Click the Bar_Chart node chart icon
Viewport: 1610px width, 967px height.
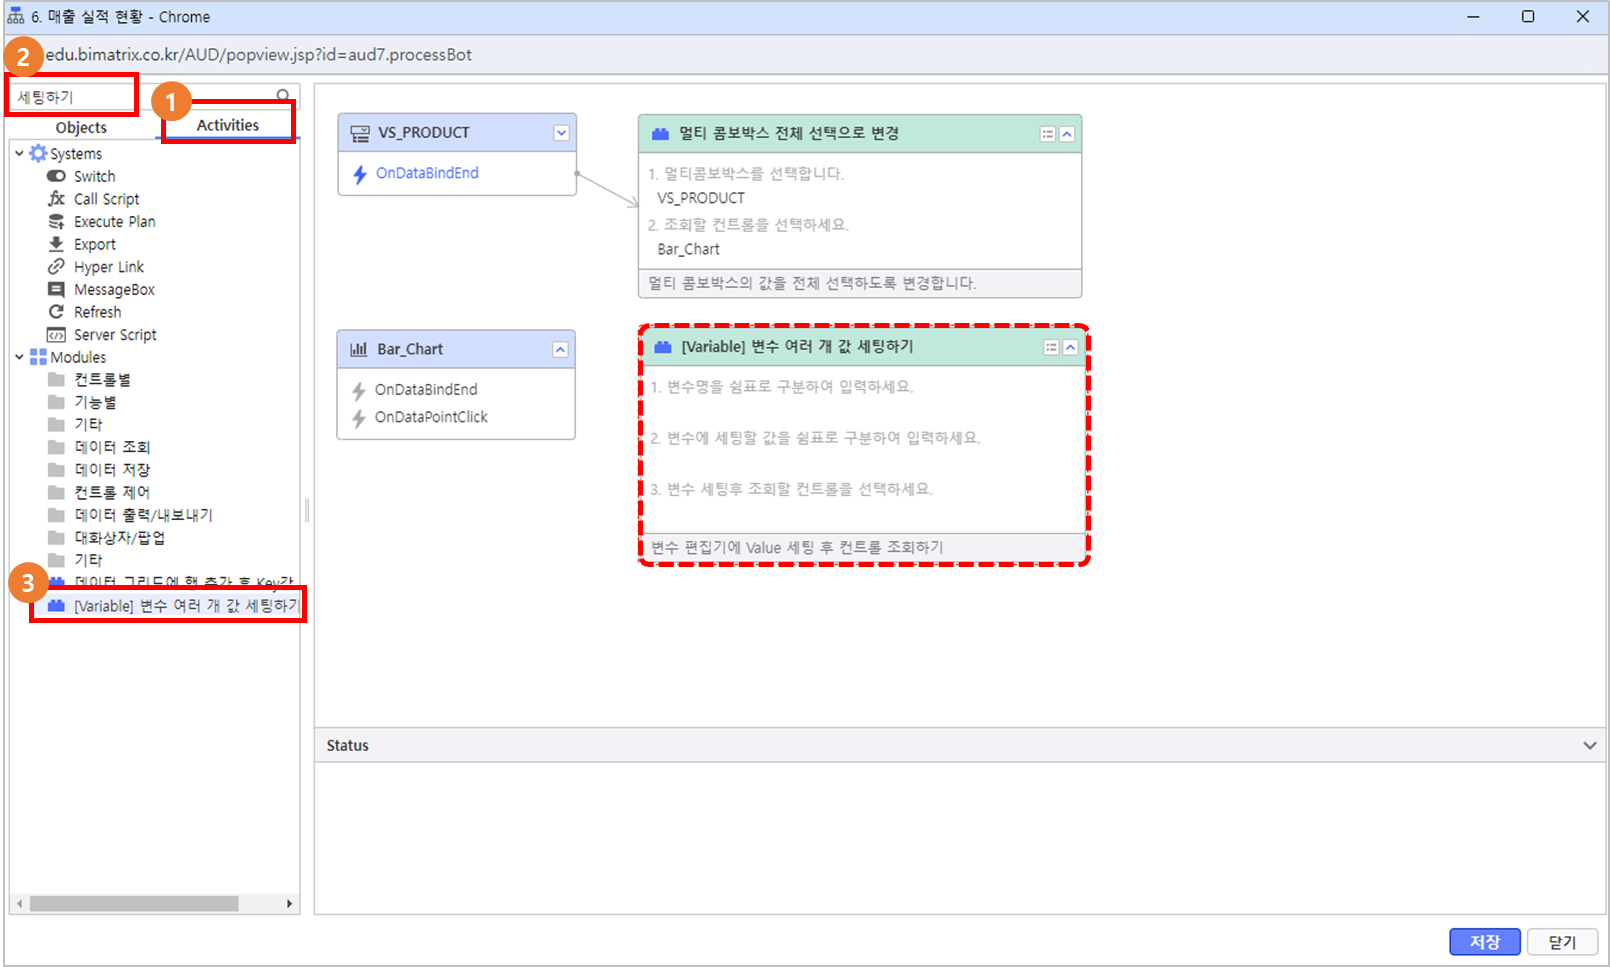(x=359, y=349)
